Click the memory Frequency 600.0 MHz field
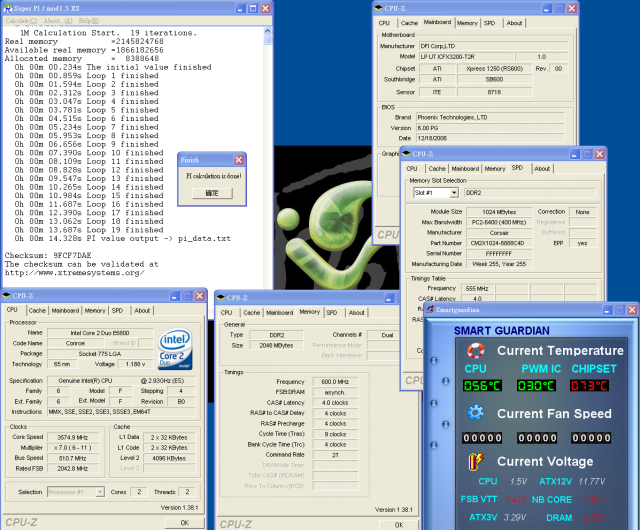640x530 pixels. tap(335, 382)
